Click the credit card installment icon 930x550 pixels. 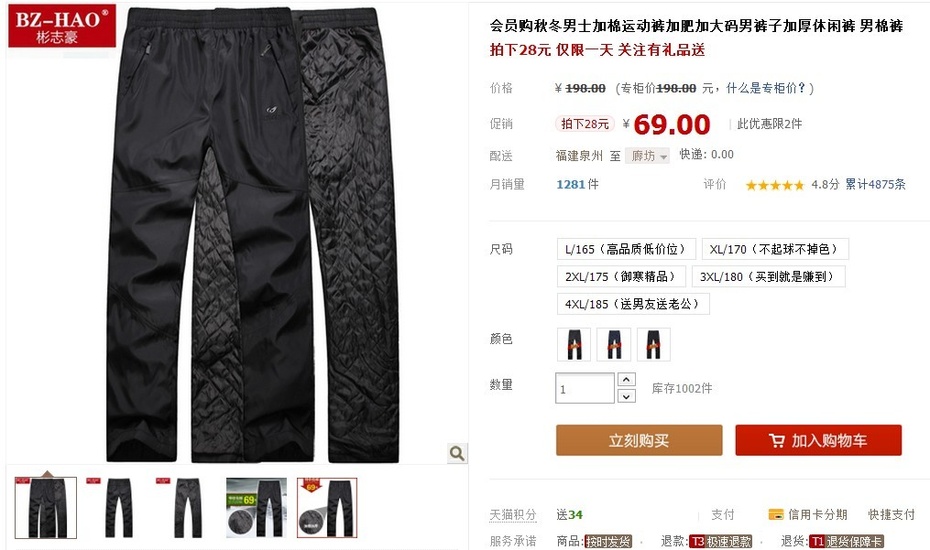click(775, 514)
